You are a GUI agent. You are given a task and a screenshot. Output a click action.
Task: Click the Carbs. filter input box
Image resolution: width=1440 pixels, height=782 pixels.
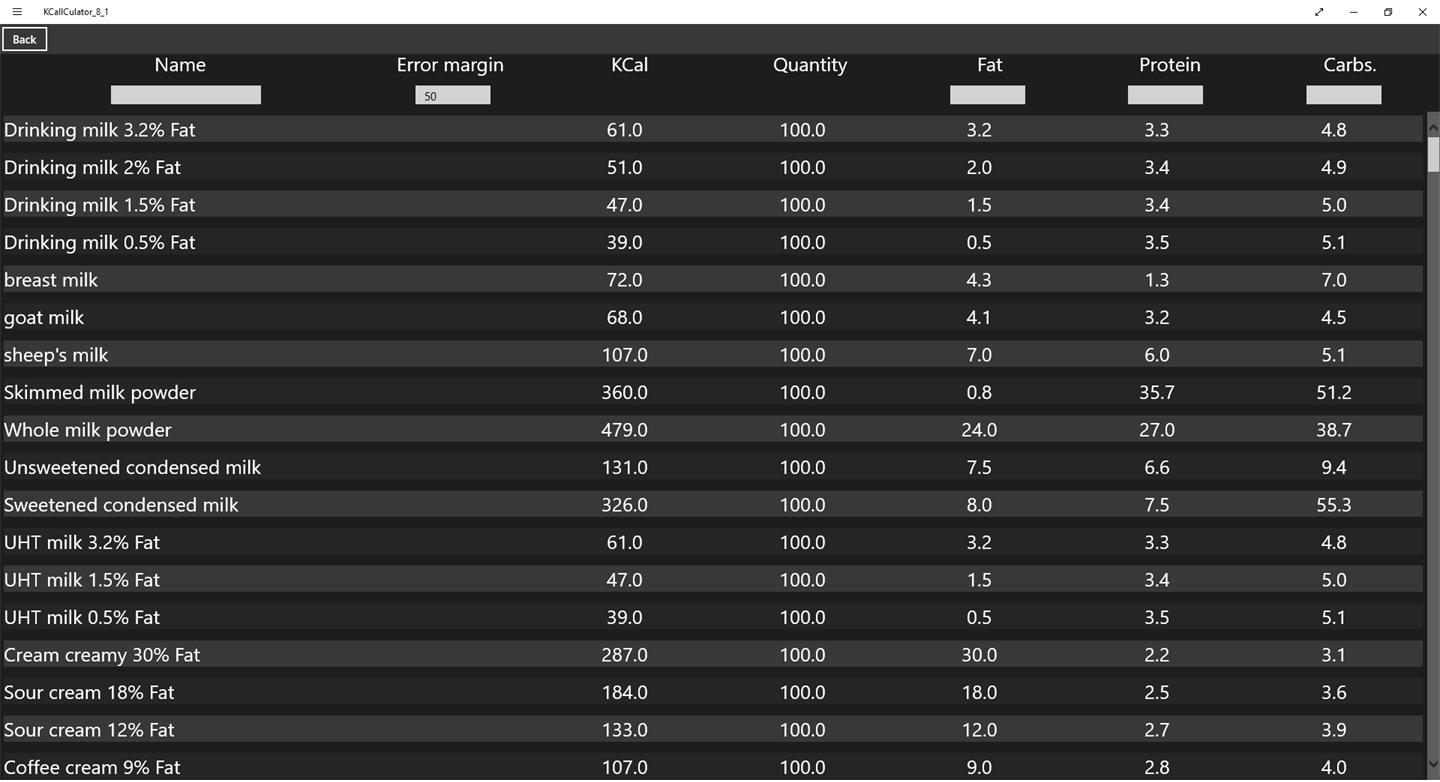tap(1344, 95)
